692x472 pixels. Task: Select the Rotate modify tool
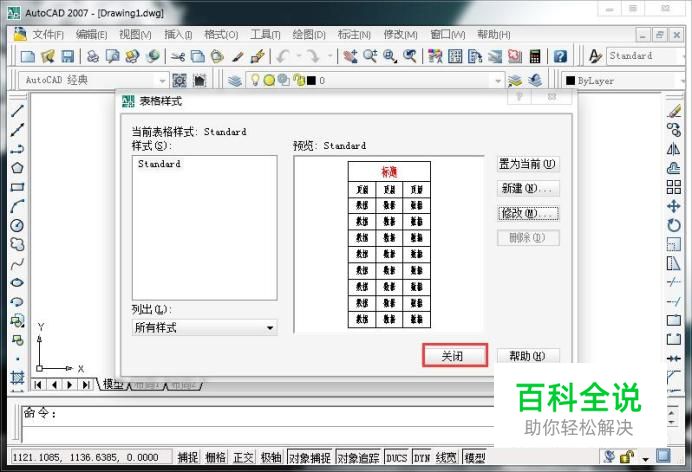pyautogui.click(x=673, y=225)
